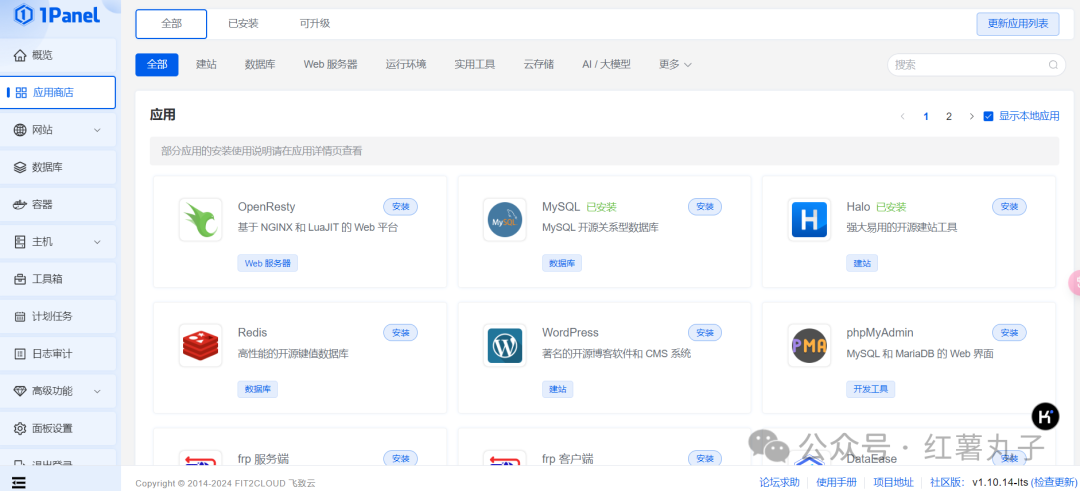Click 安装 on the MySQL card

coord(705,207)
